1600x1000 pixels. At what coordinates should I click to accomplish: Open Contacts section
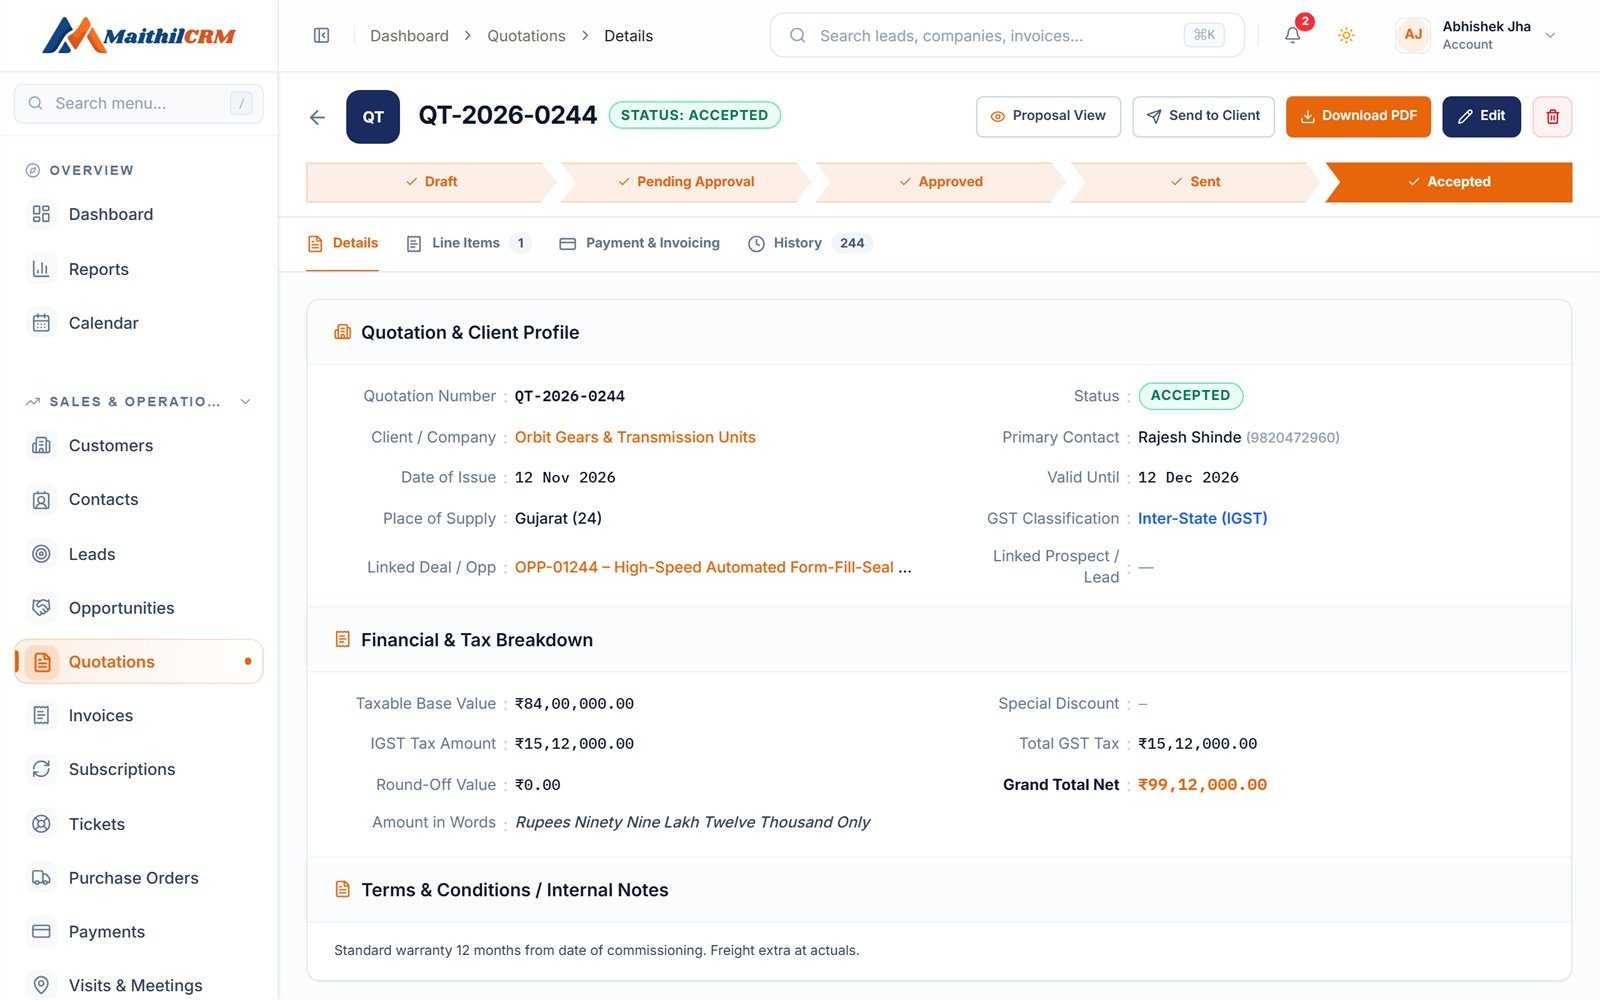click(x=139, y=499)
